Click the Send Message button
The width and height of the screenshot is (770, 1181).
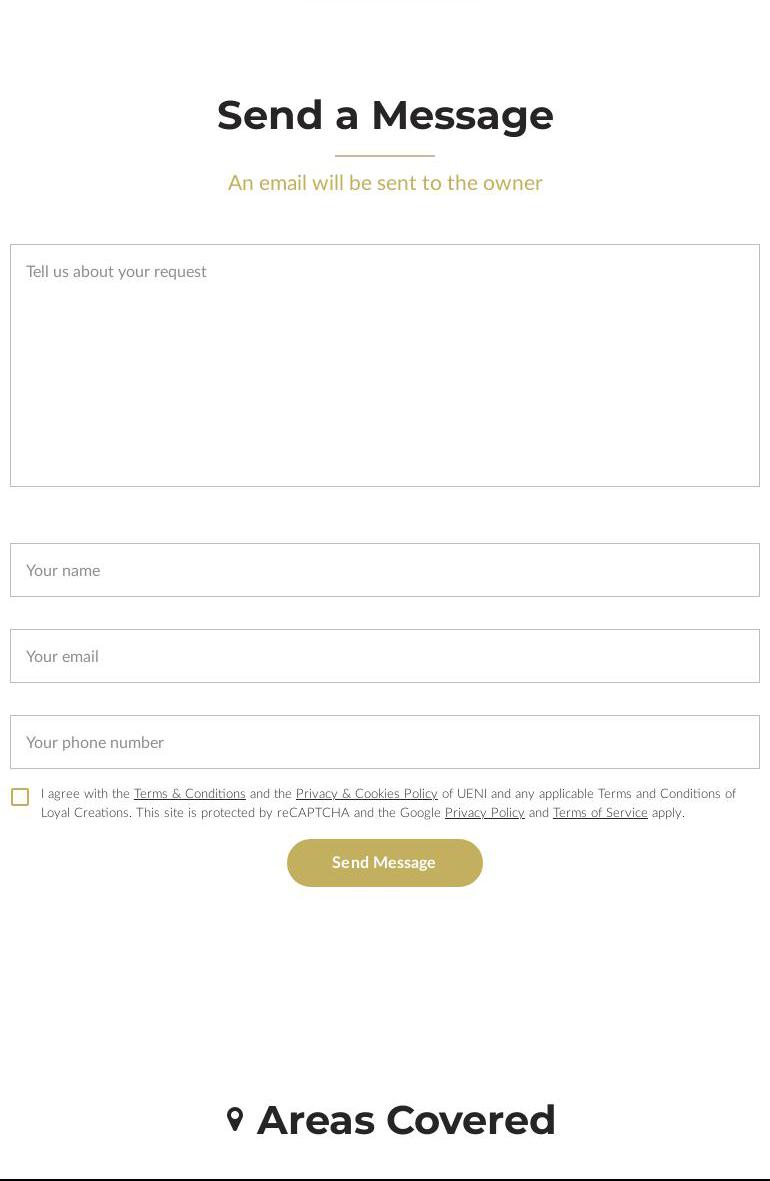pos(385,863)
